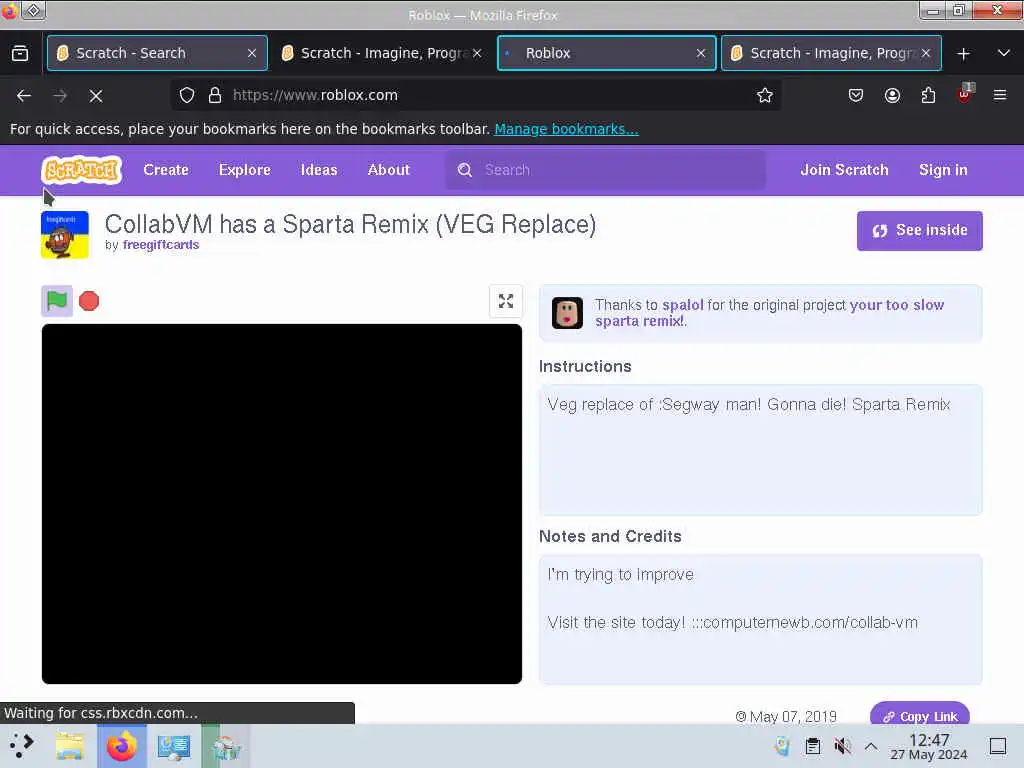Open spalol profile link
Screen dimensions: 1024x768
682,305
